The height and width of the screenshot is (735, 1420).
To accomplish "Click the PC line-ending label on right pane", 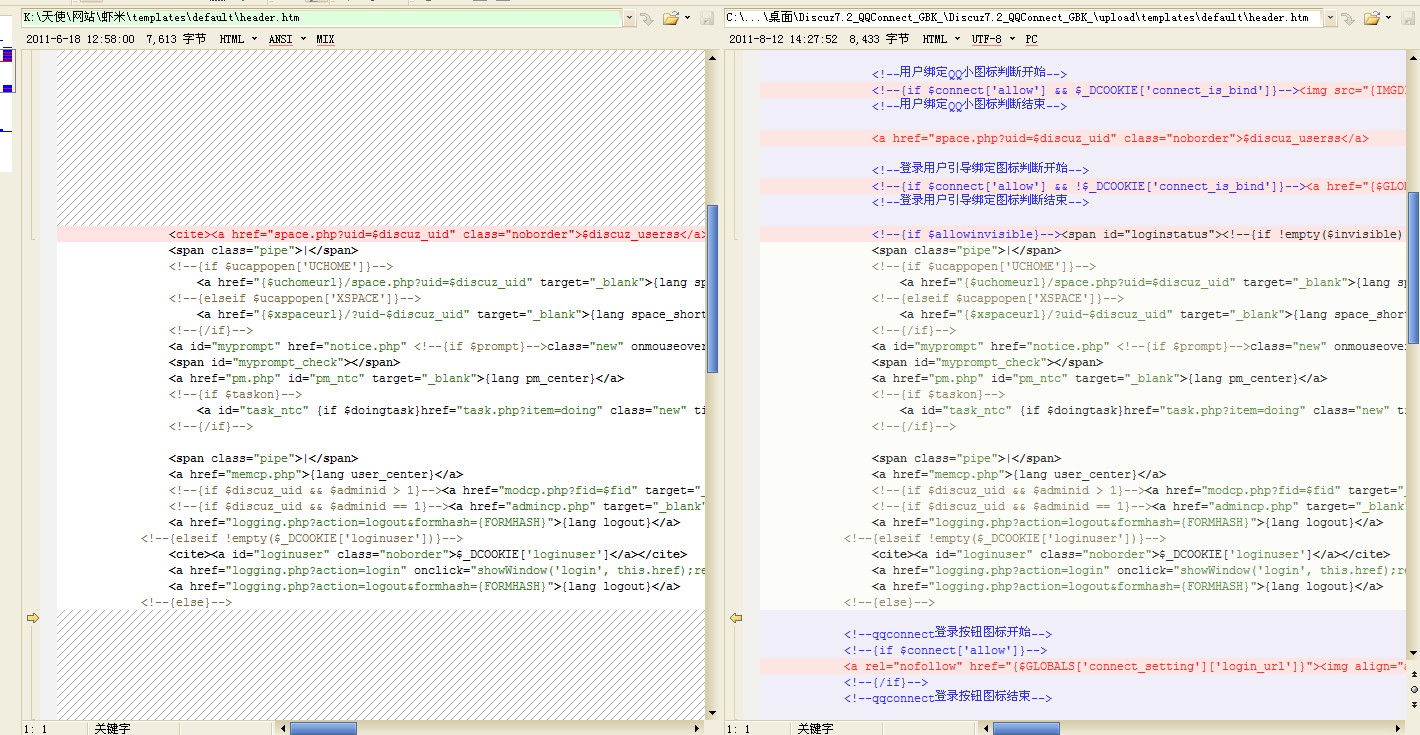I will 1031,39.
